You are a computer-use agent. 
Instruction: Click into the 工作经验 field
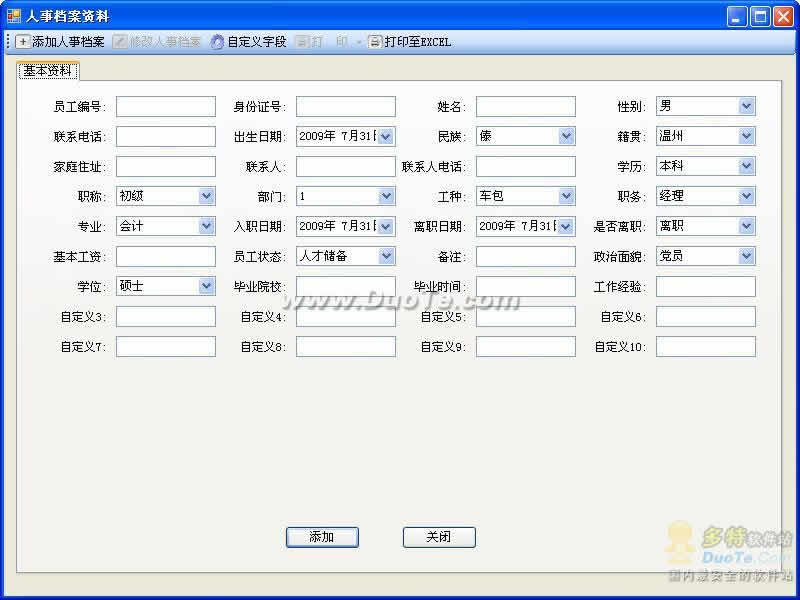pyautogui.click(x=706, y=287)
